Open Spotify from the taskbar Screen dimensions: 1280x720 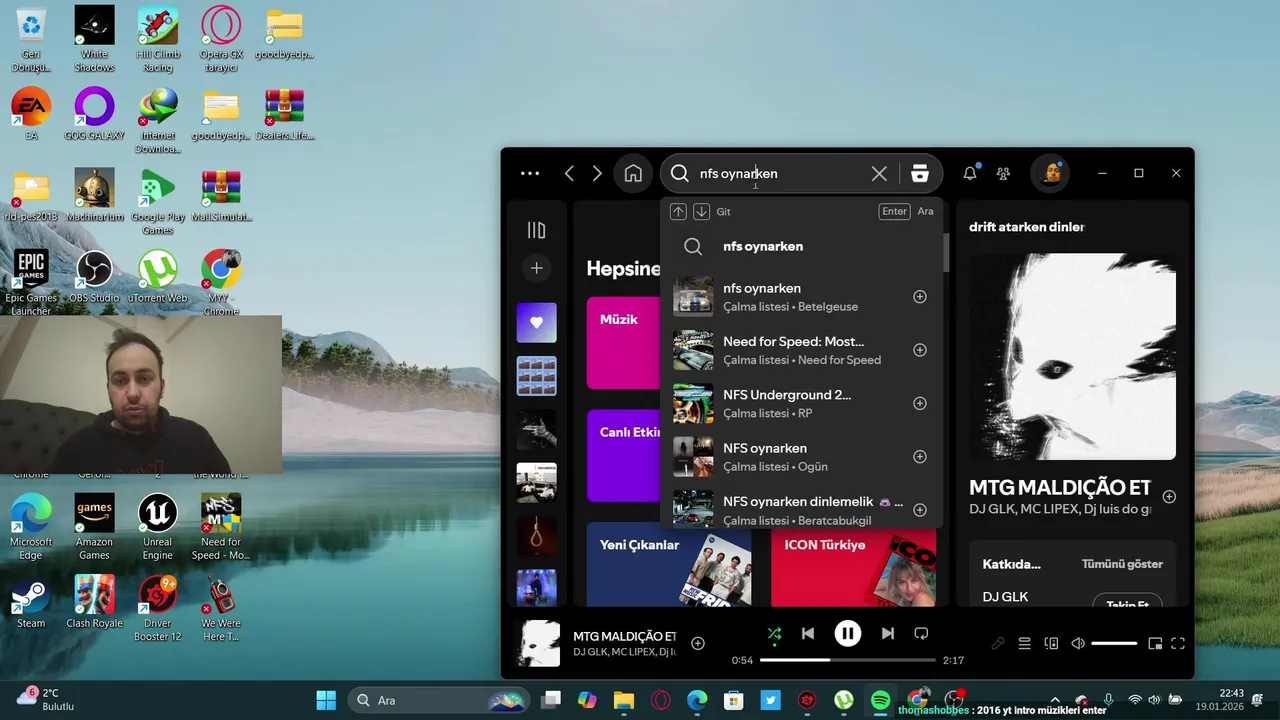[880, 700]
